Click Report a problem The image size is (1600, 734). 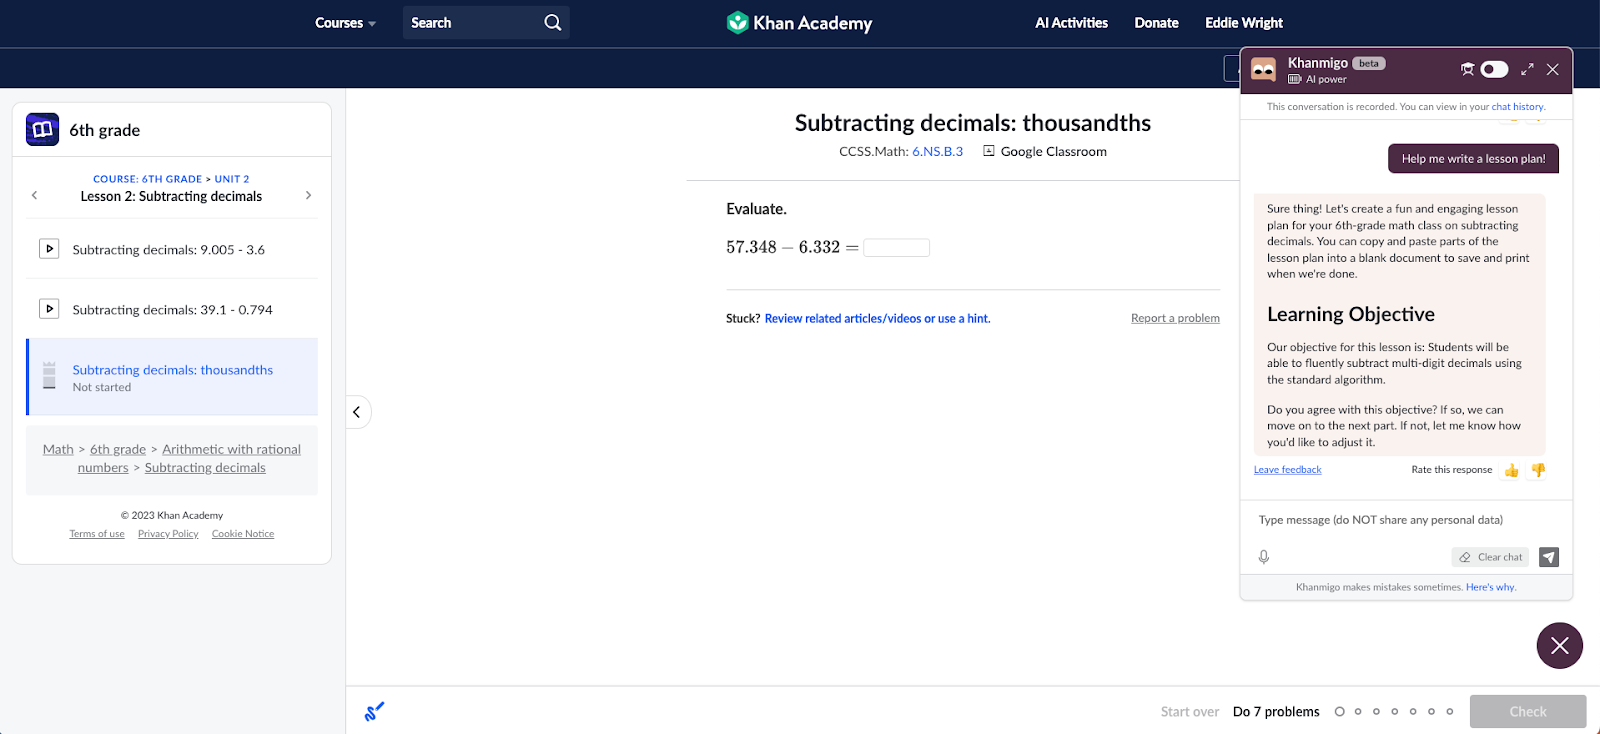point(1175,318)
